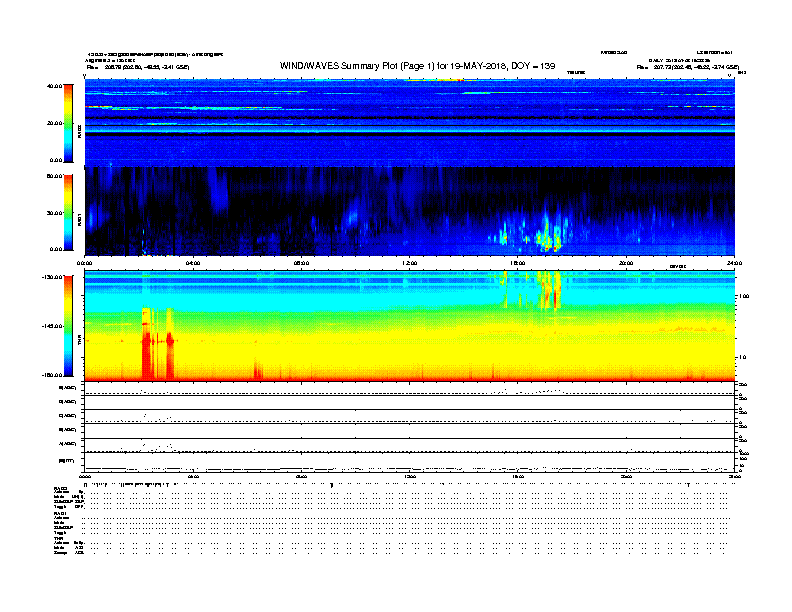Click the 08:00 tick label under RAD1 panel
Screen dimensions: 792x612
point(301,263)
